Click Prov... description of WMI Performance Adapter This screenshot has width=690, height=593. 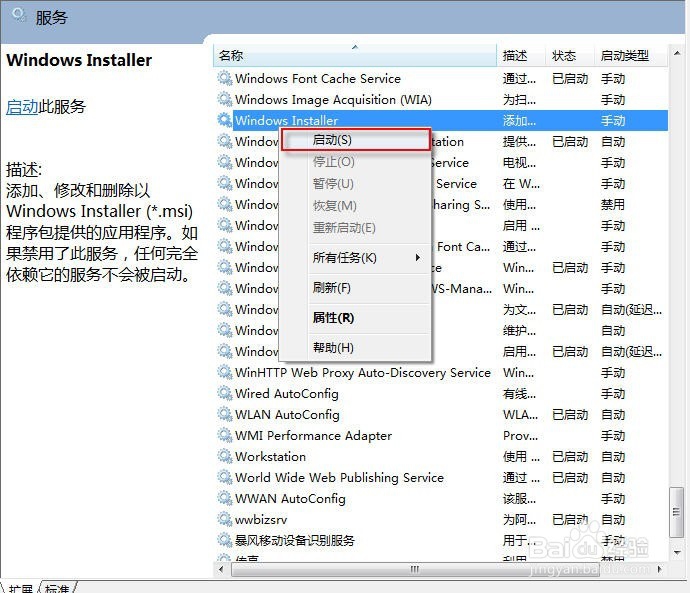point(520,436)
